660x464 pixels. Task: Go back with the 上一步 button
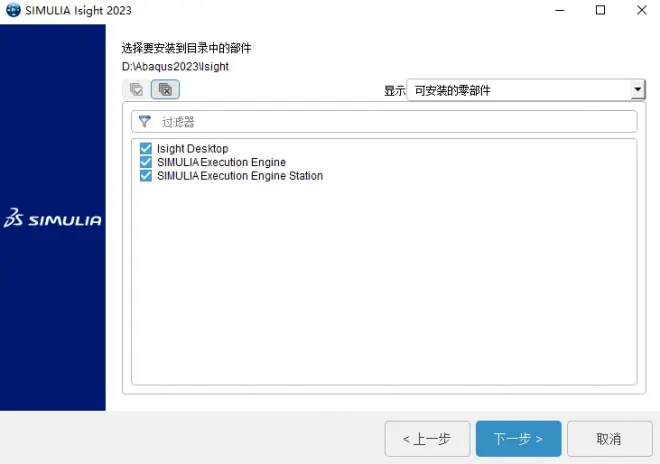click(x=427, y=439)
